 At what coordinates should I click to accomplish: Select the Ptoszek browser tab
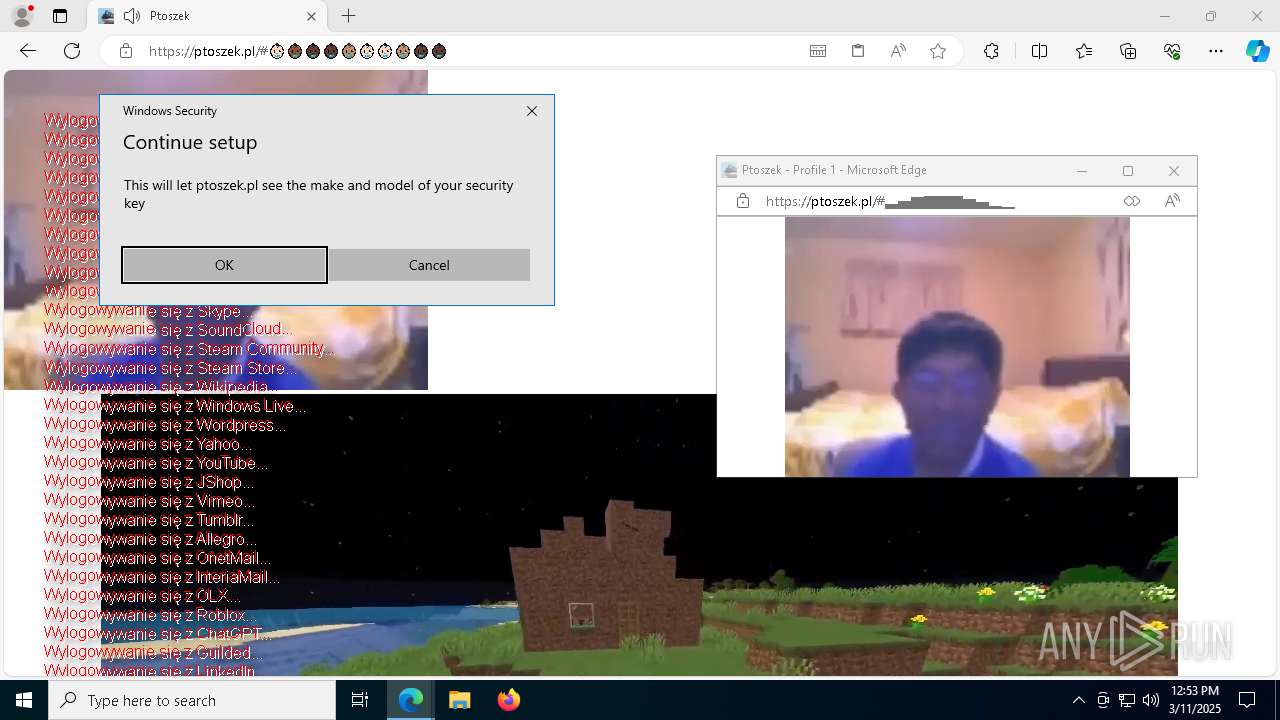tap(208, 16)
